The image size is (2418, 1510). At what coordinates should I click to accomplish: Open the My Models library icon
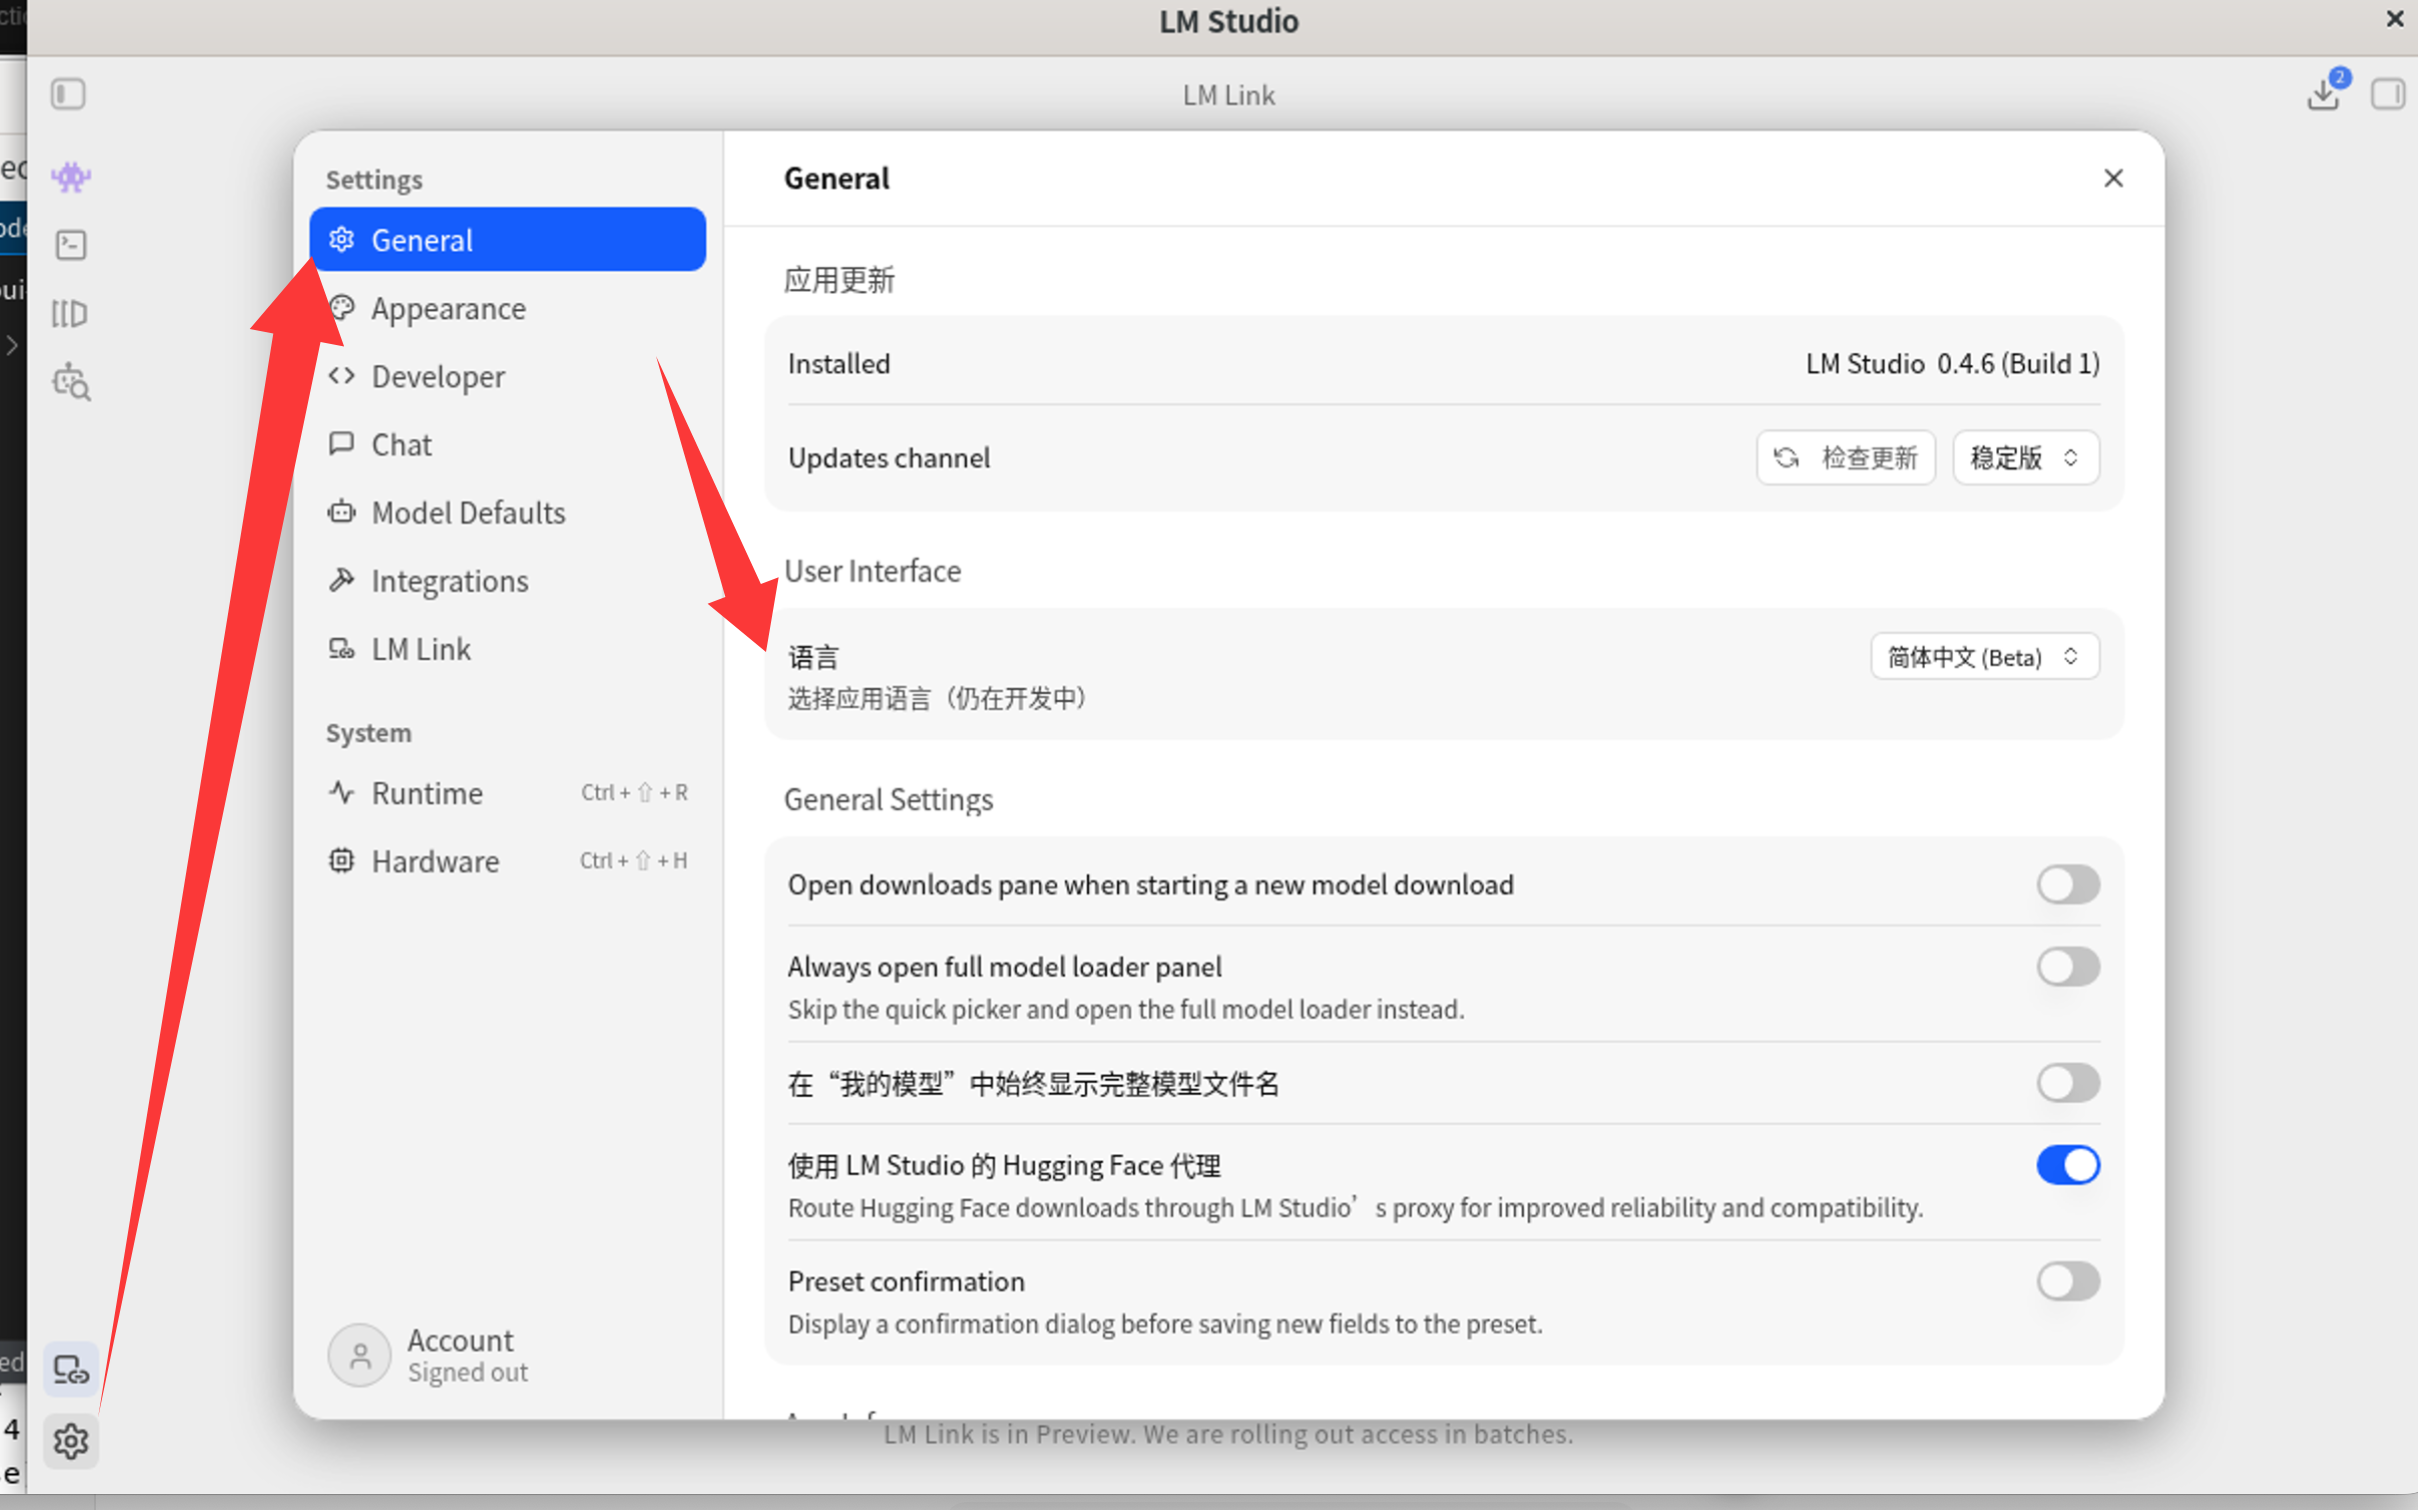[71, 313]
